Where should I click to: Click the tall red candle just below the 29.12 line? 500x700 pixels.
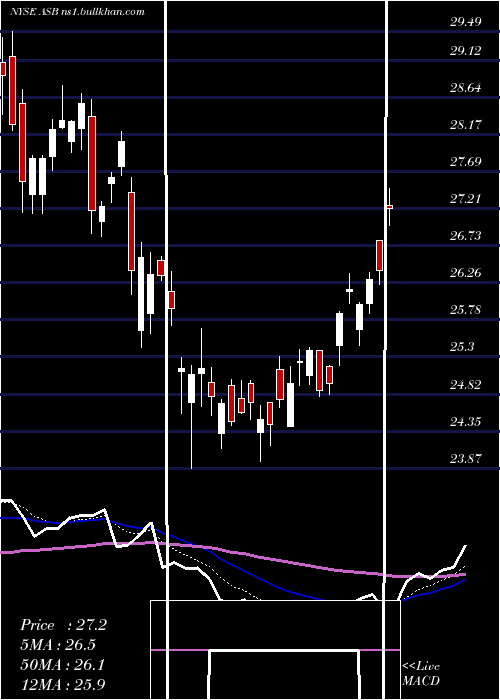click(x=12, y=90)
